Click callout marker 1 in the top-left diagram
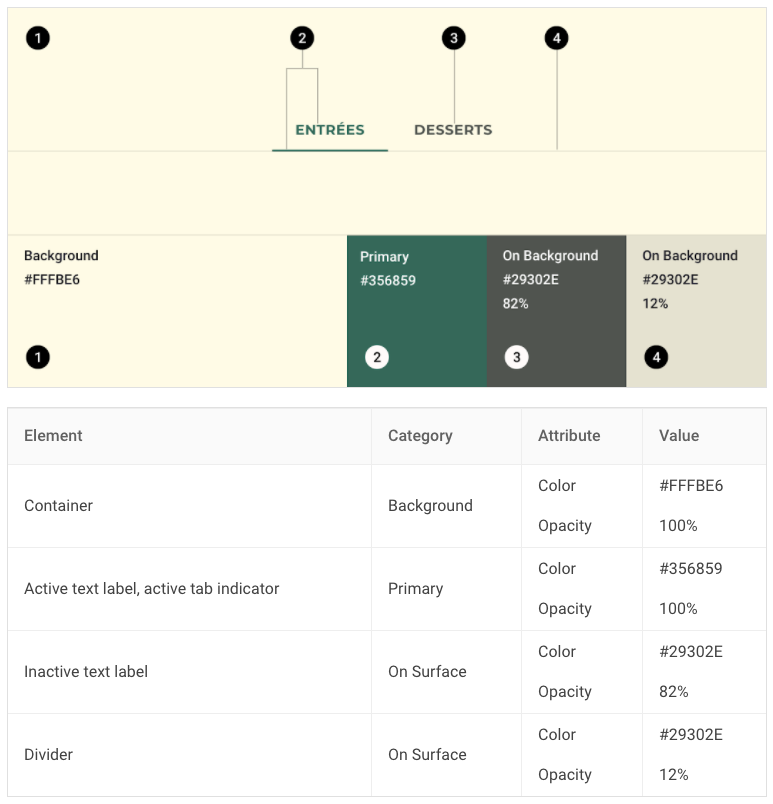 38,37
